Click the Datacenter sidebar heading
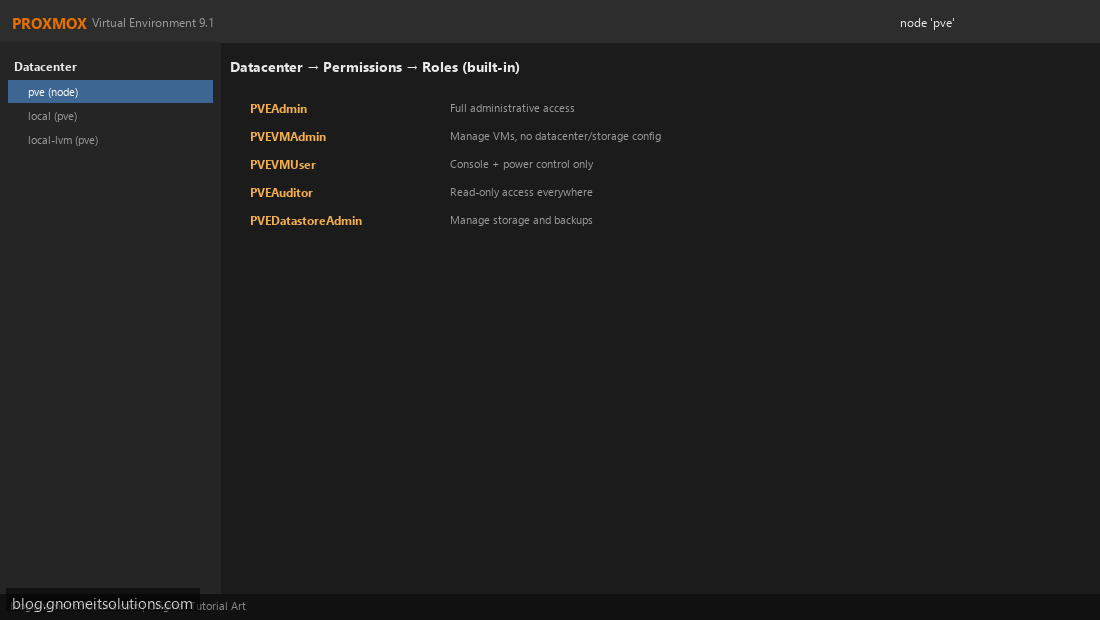The image size is (1100, 620). pyautogui.click(x=46, y=67)
